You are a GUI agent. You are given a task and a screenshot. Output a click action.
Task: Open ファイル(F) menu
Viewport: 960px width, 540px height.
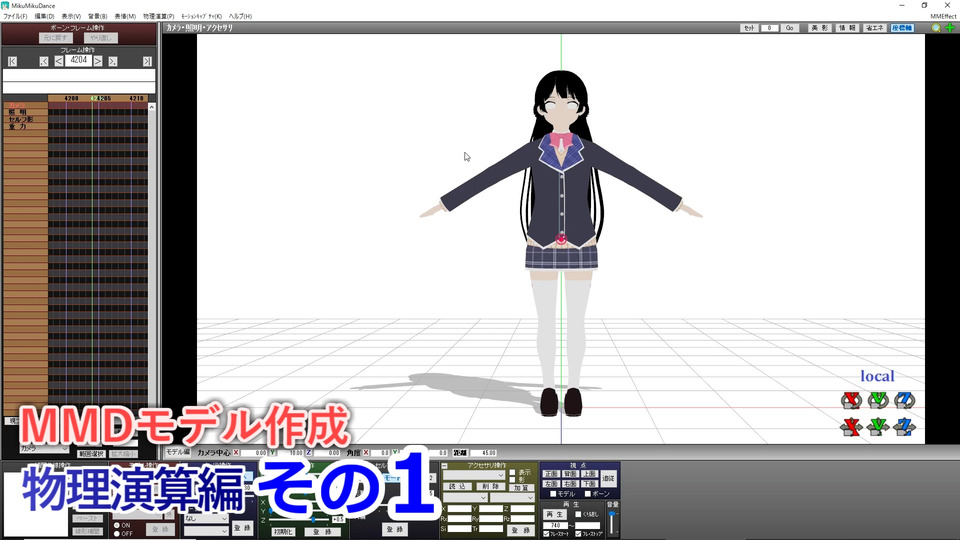(15, 17)
